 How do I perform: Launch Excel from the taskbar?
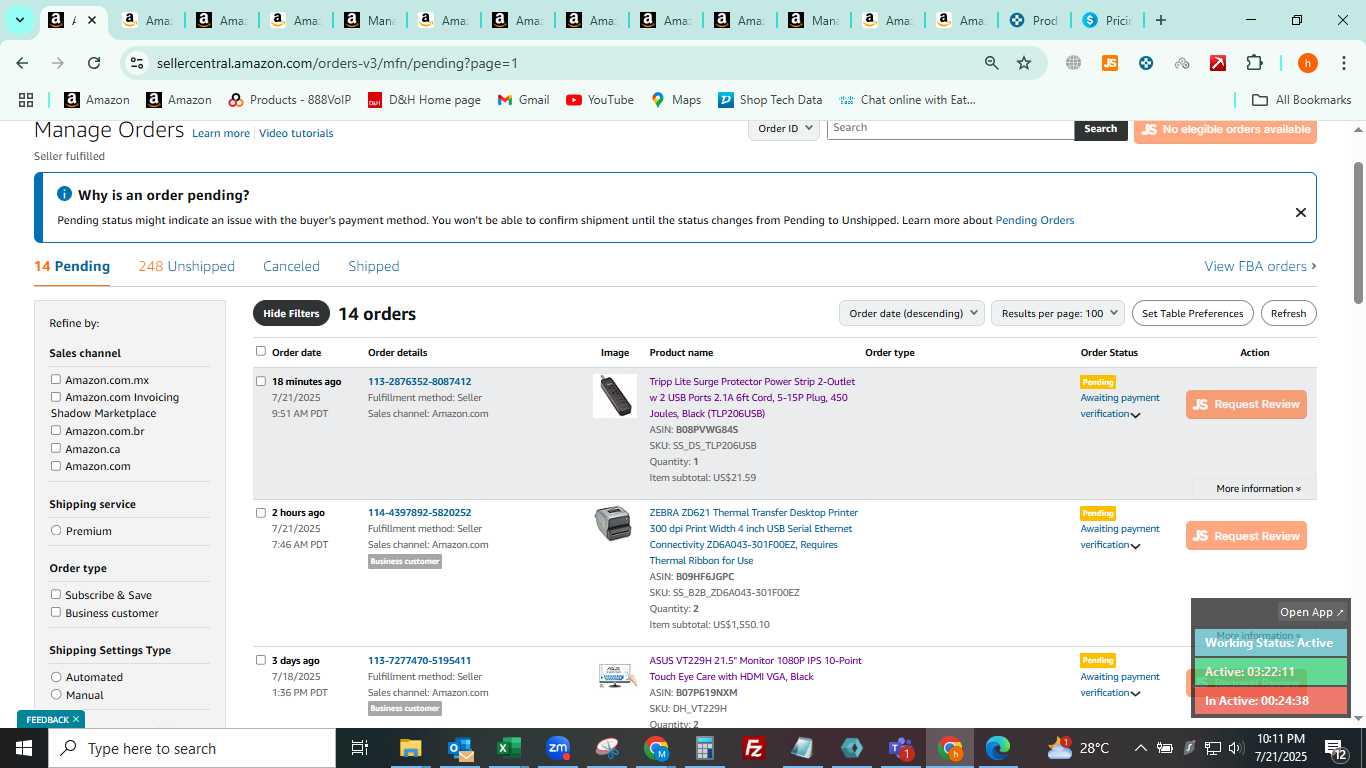(508, 748)
